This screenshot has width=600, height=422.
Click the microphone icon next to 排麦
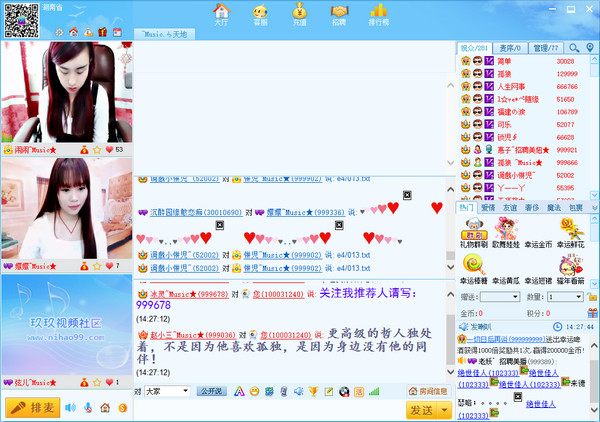click(86, 408)
